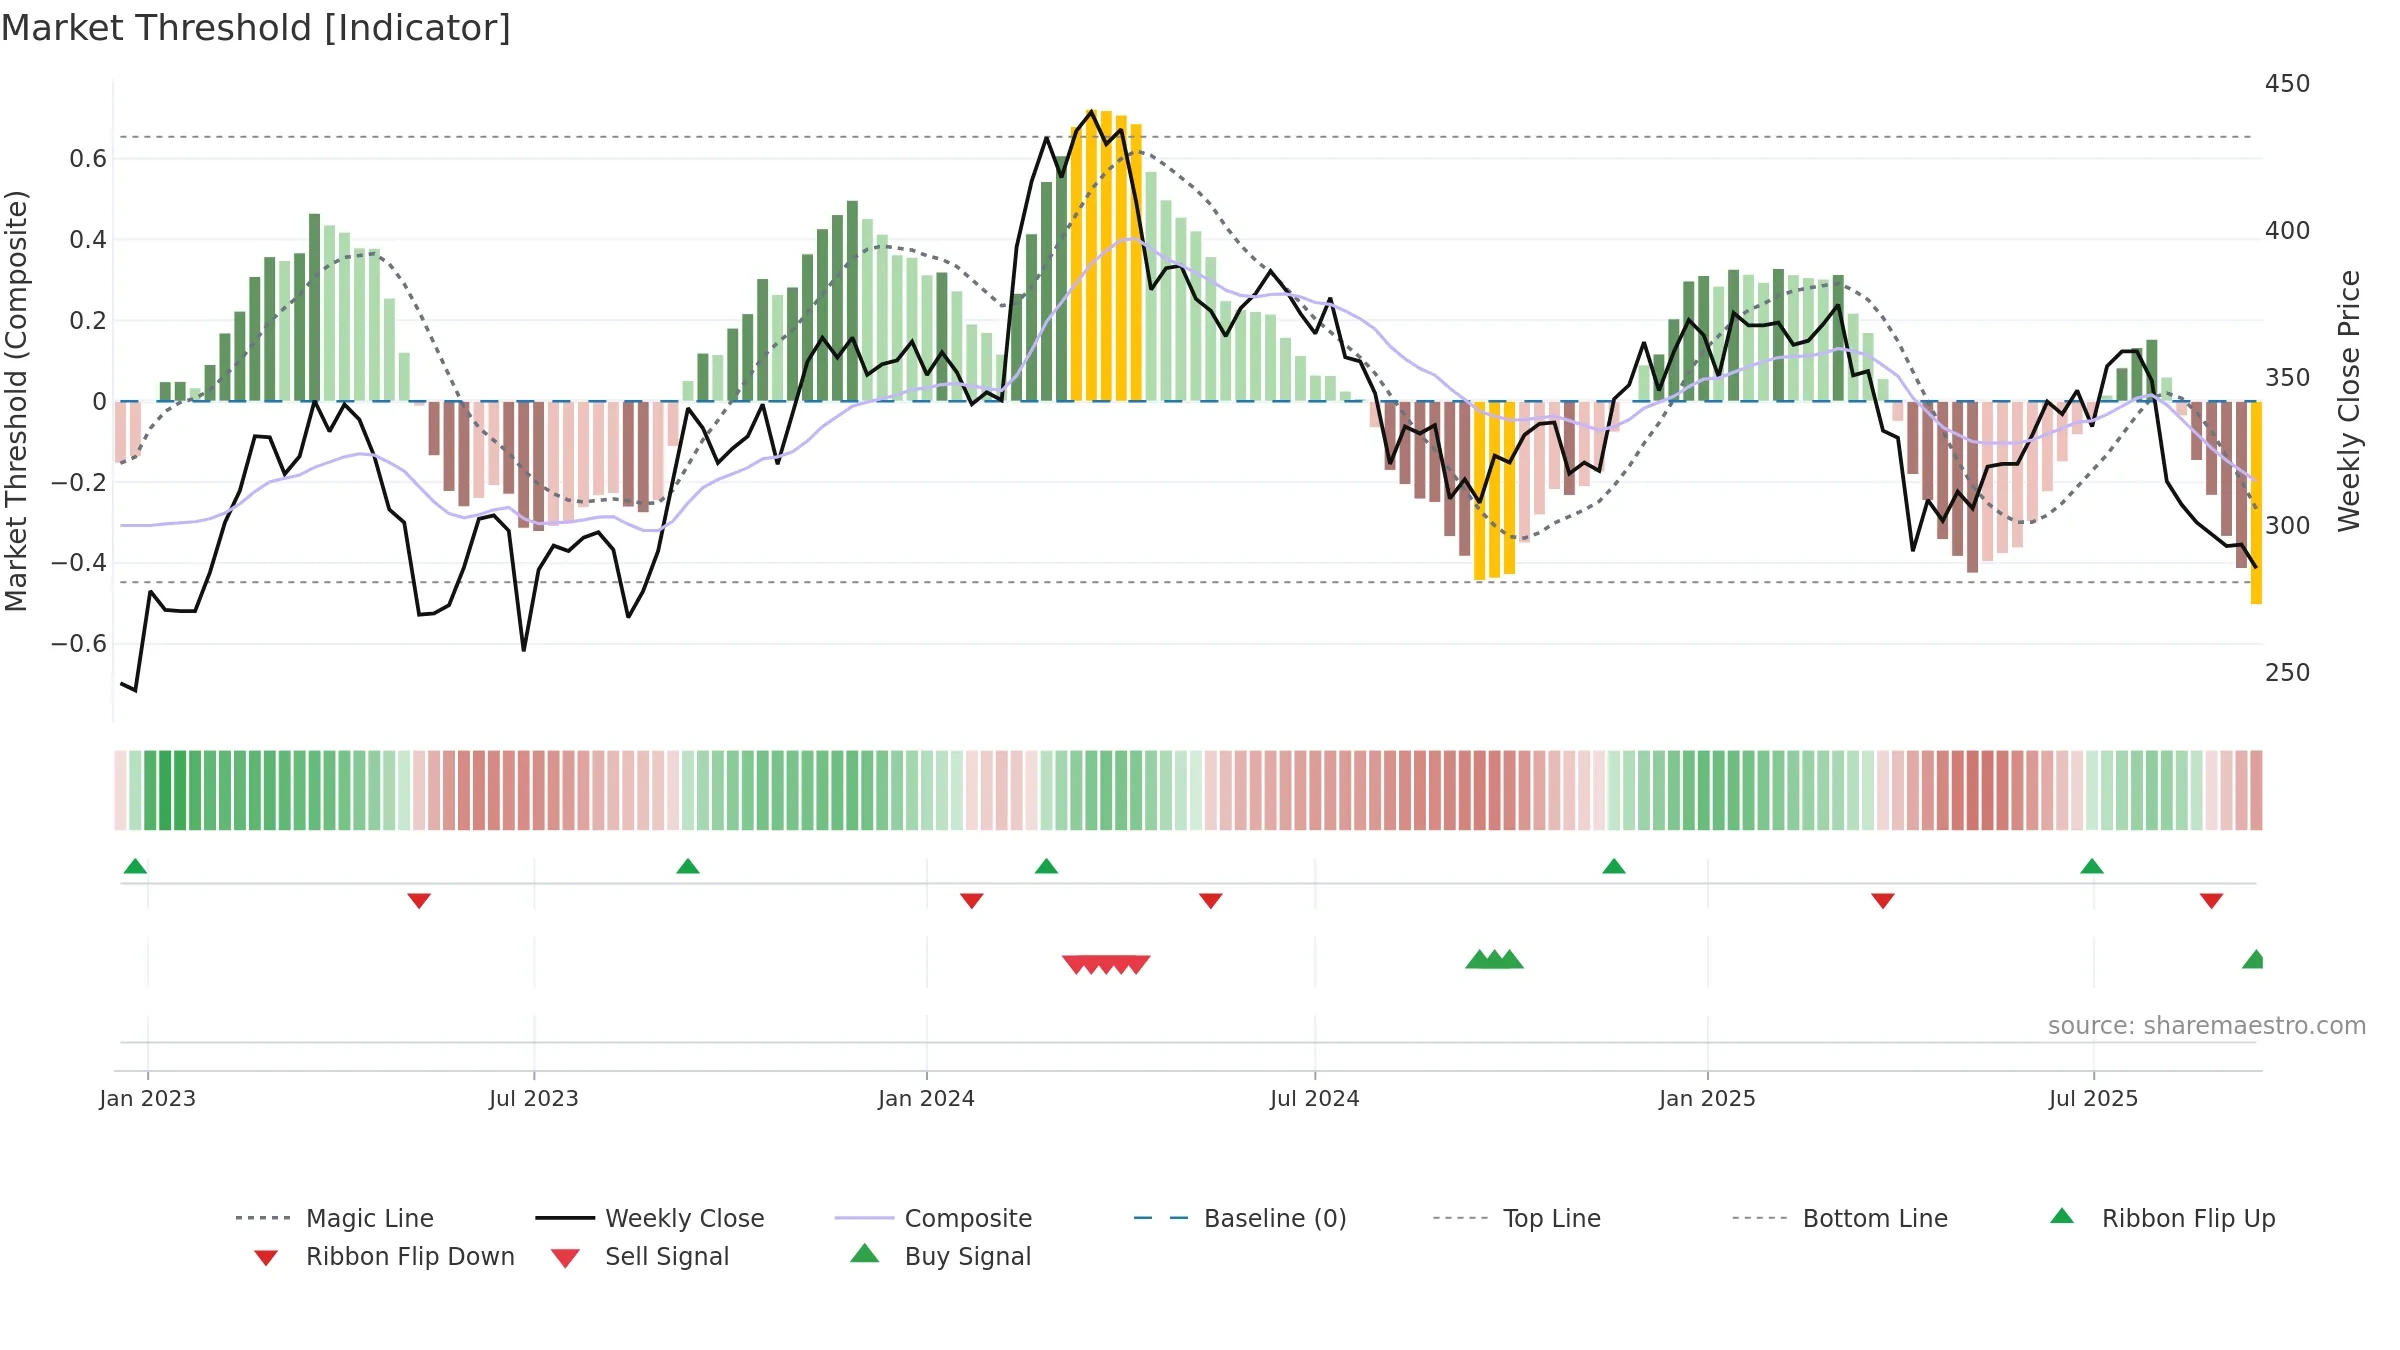This screenshot has width=2400, height=1350.
Task: Click the 0.6 composite axis label
Action: click(88, 158)
